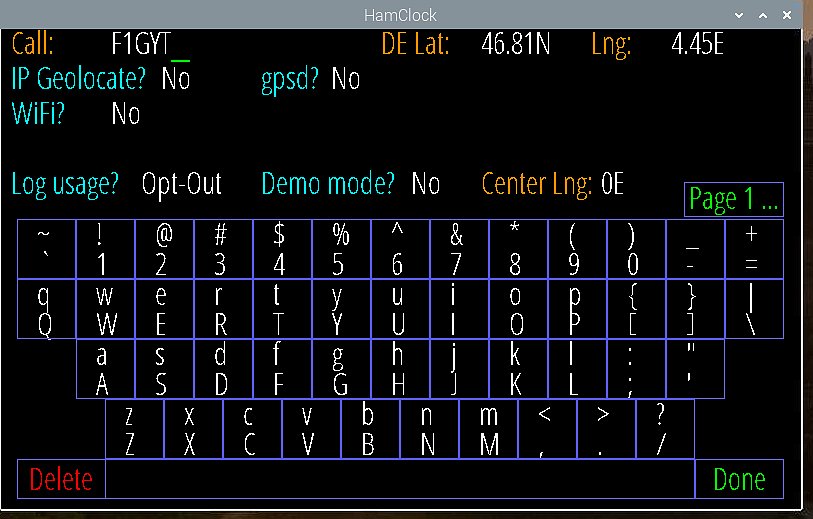Image resolution: width=813 pixels, height=519 pixels.
Task: Tap the U key
Action: (x=400, y=309)
